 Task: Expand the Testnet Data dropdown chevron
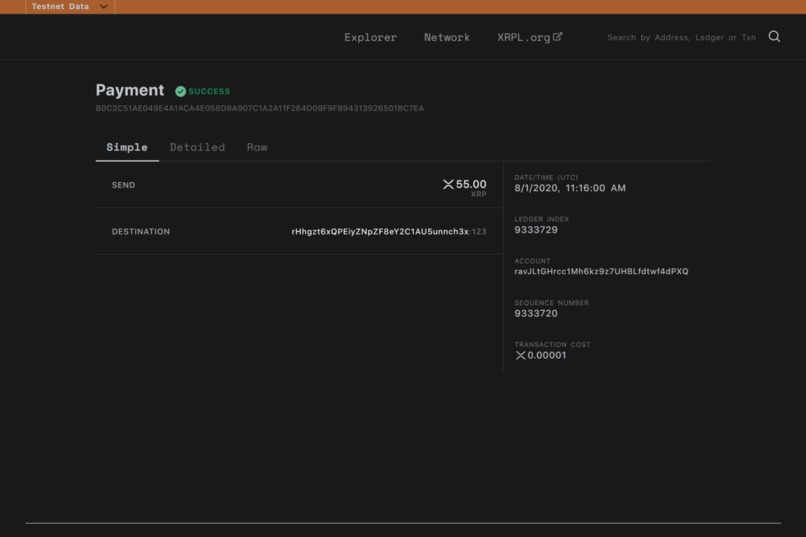click(x=104, y=7)
